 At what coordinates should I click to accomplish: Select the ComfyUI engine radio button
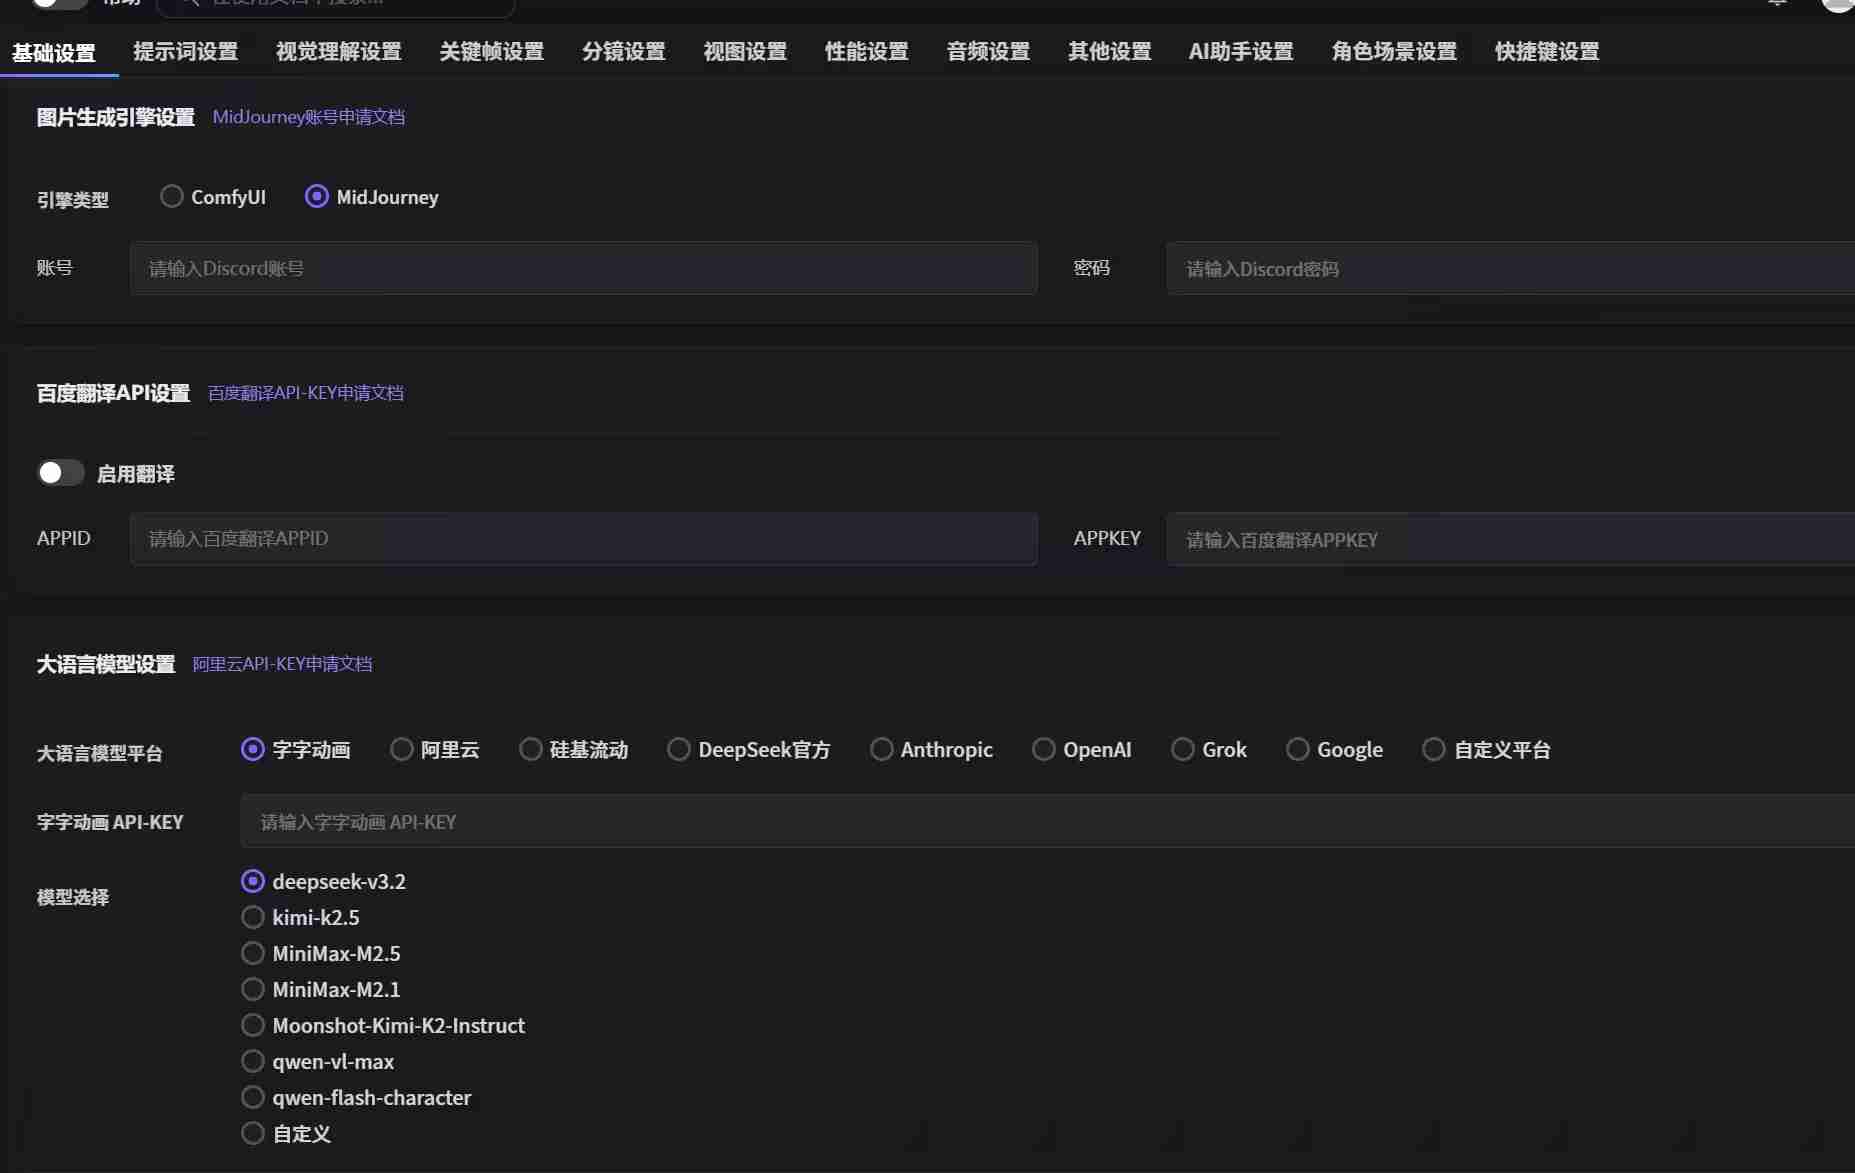(172, 197)
